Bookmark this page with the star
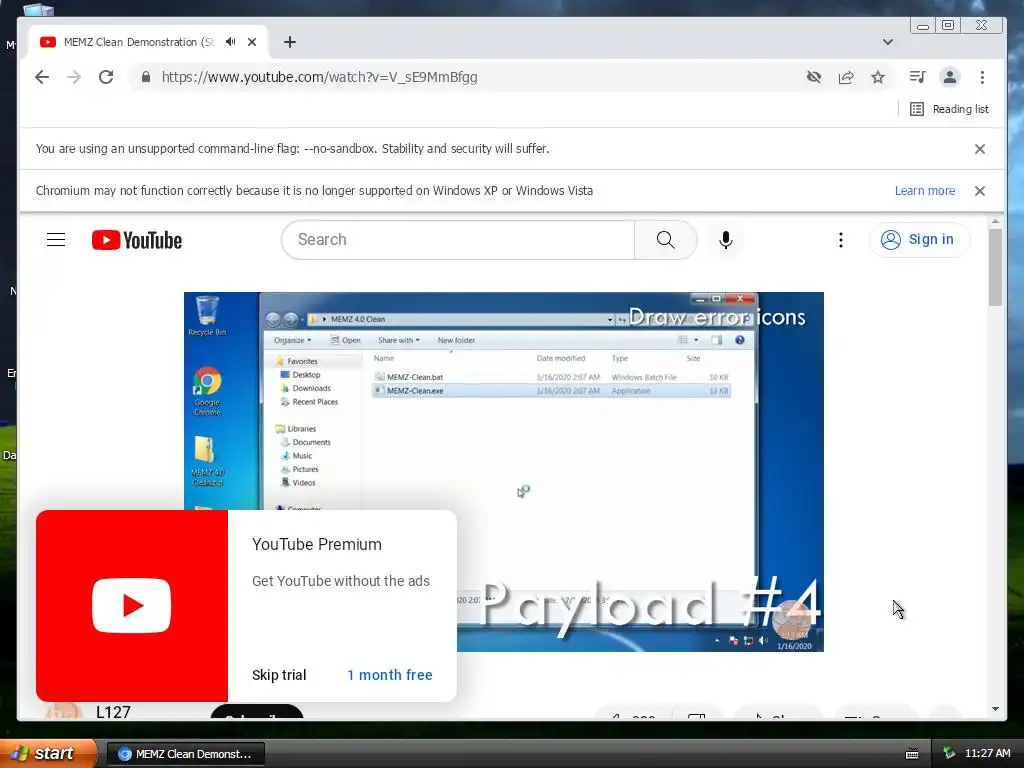The width and height of the screenshot is (1024, 768). pos(878,77)
